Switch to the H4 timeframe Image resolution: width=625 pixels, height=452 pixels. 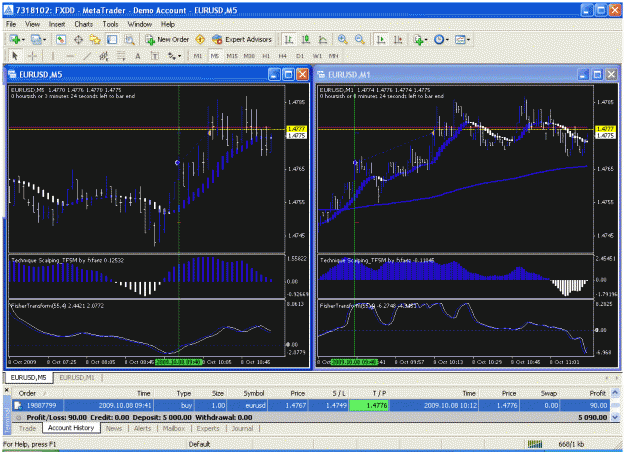pos(283,56)
